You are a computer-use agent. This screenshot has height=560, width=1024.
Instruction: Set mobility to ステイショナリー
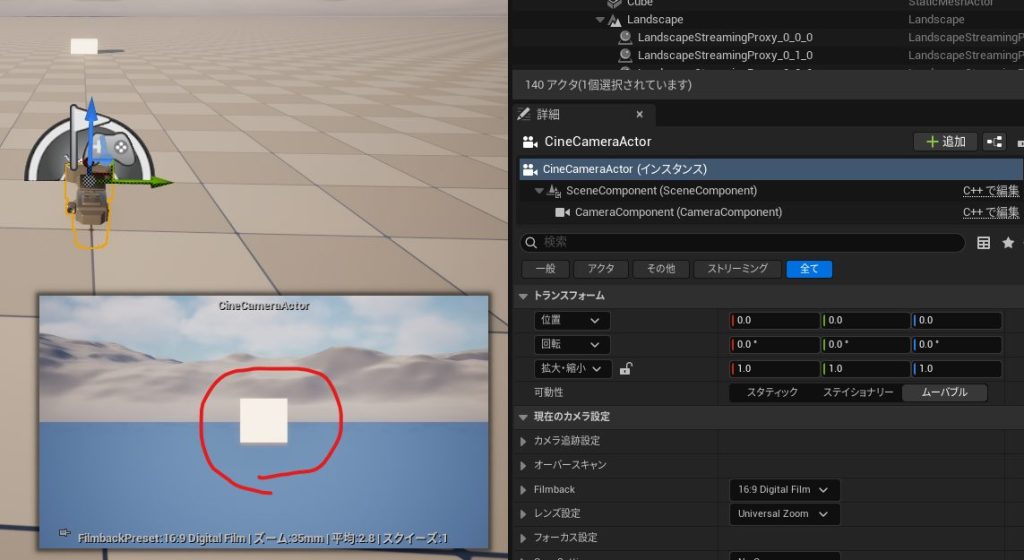pos(857,393)
